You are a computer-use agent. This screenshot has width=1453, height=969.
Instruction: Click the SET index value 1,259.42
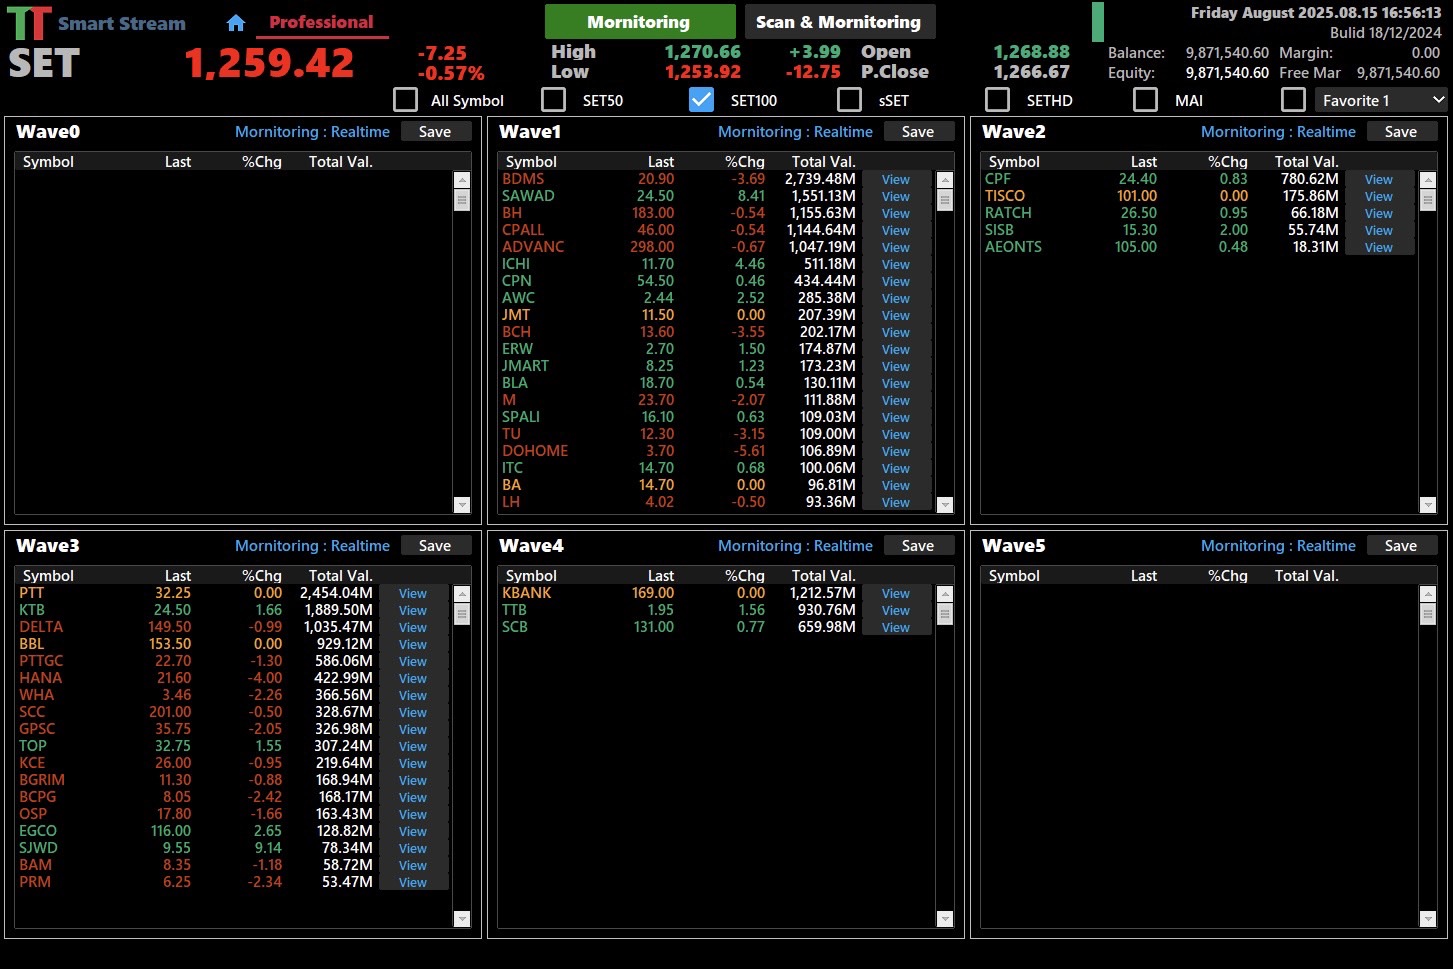(x=269, y=64)
